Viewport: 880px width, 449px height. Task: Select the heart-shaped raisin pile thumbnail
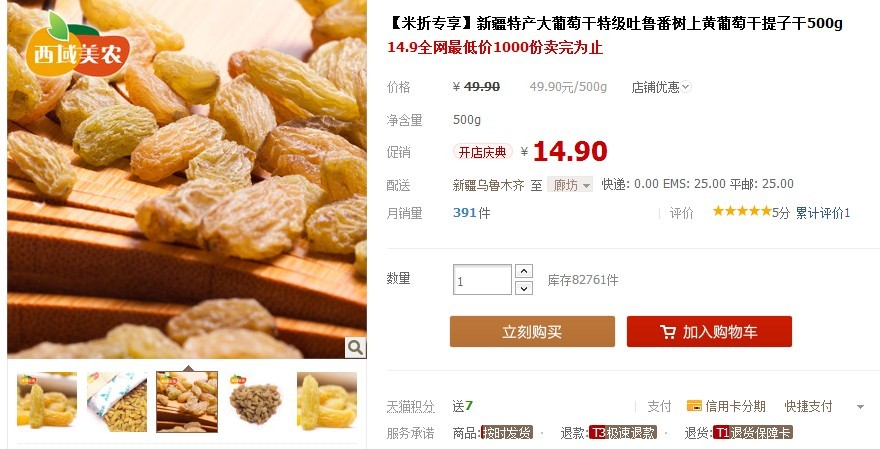(x=256, y=402)
